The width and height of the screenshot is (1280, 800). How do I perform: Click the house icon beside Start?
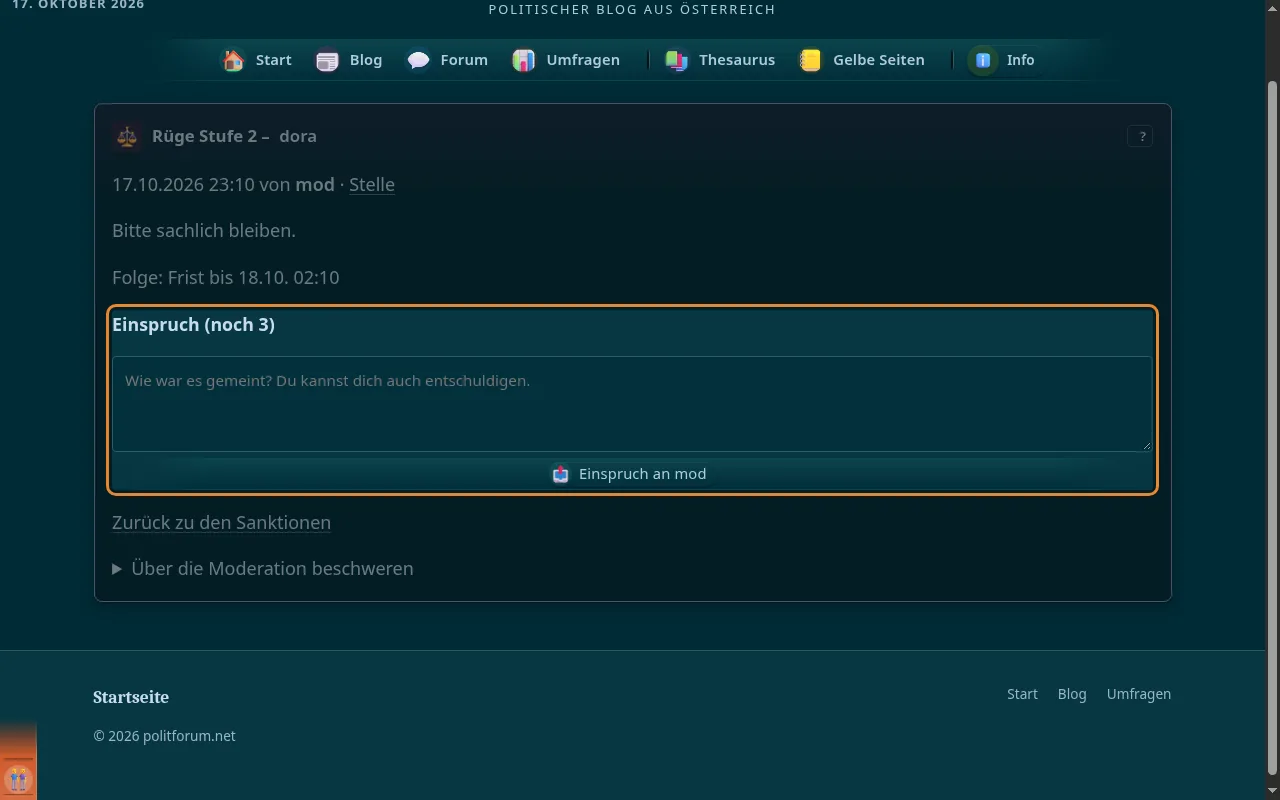(x=234, y=60)
